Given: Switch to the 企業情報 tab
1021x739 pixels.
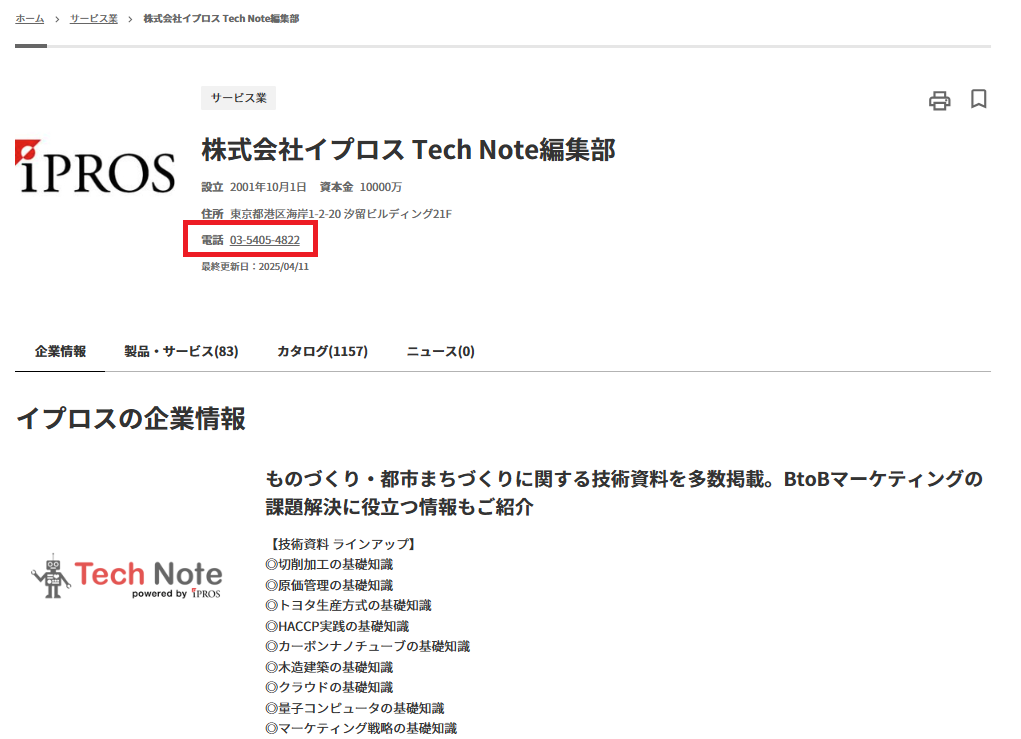Looking at the screenshot, I should coord(60,351).
